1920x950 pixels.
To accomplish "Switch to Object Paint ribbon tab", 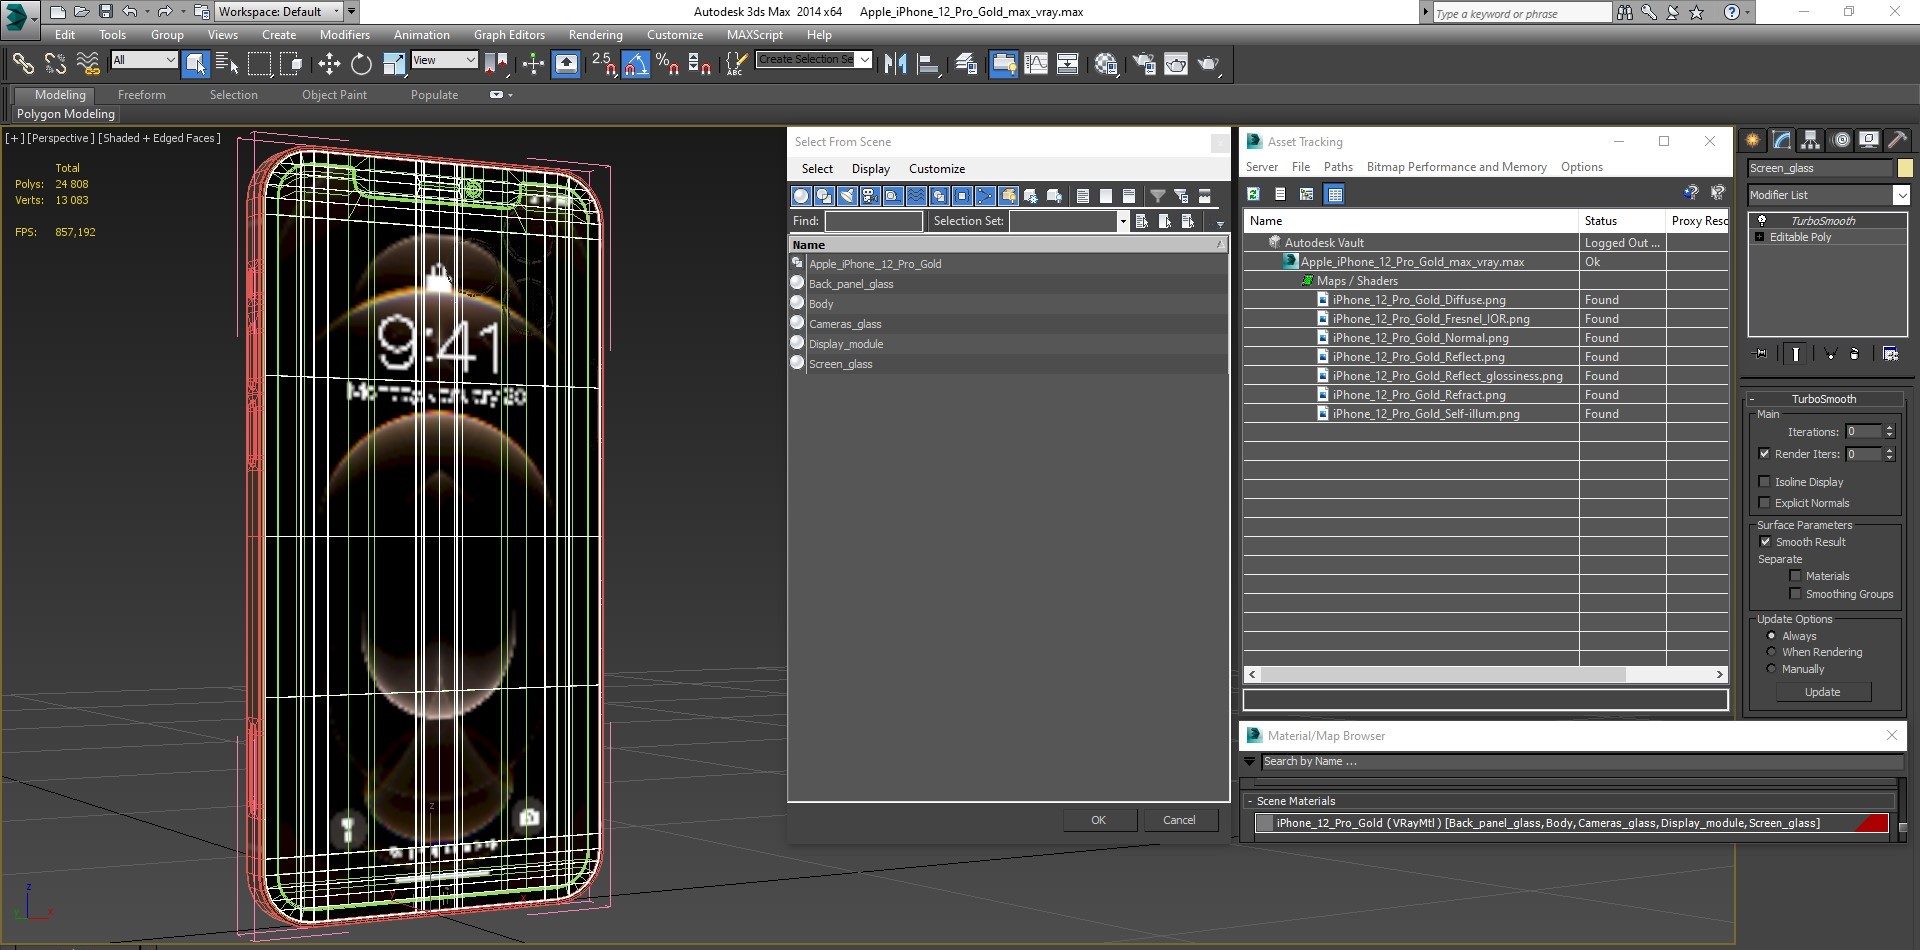I will (334, 95).
